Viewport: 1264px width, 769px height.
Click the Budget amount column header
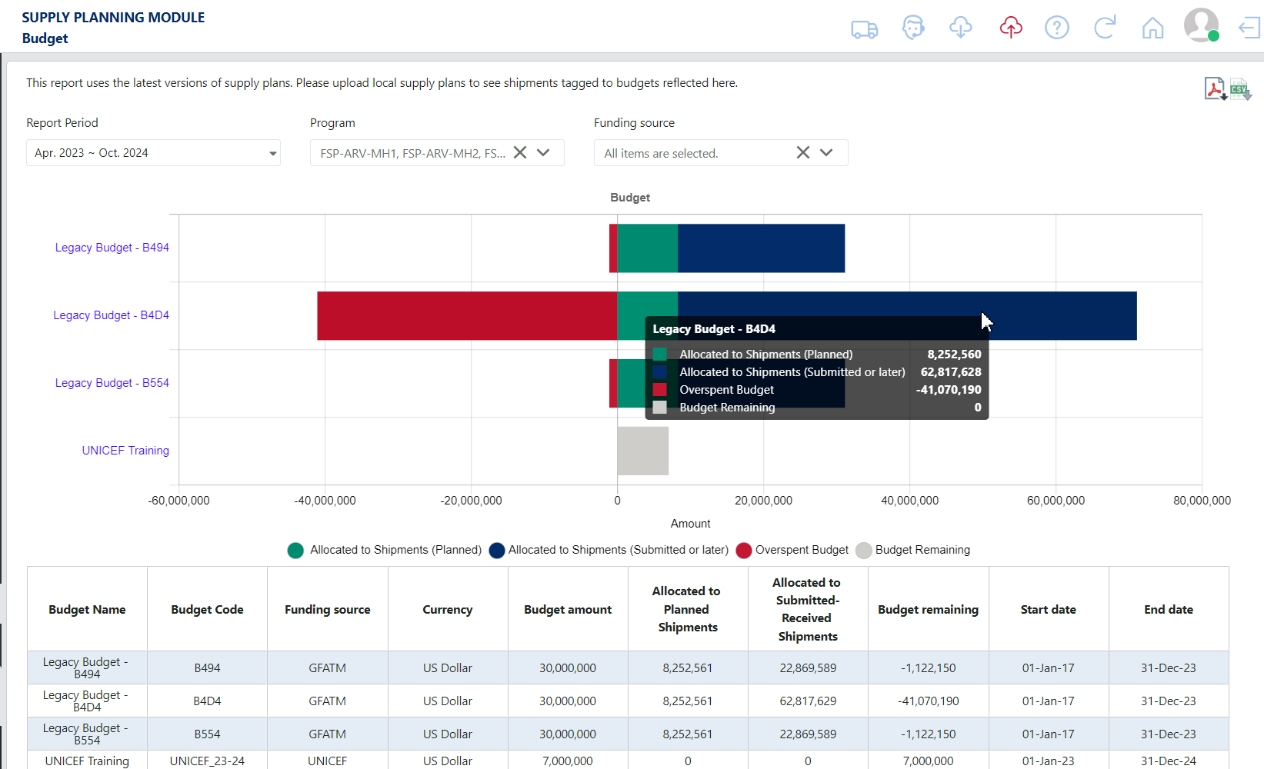pyautogui.click(x=568, y=610)
